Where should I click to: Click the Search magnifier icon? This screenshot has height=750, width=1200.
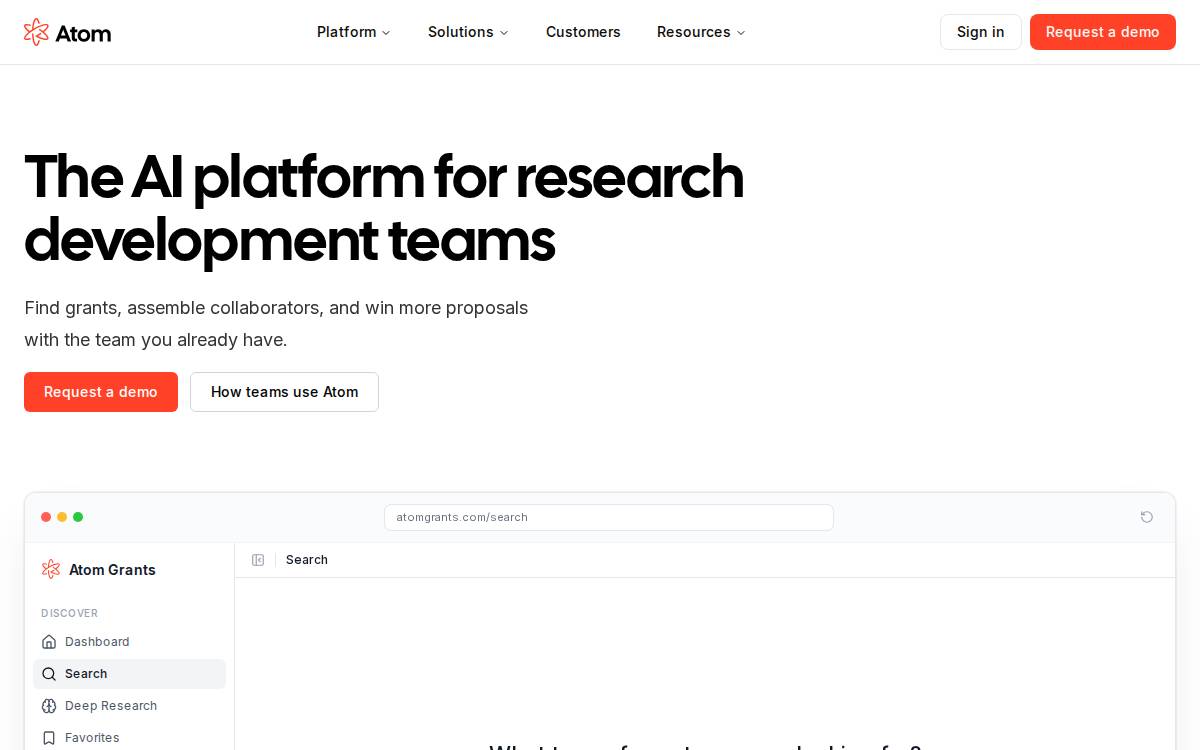(x=49, y=674)
